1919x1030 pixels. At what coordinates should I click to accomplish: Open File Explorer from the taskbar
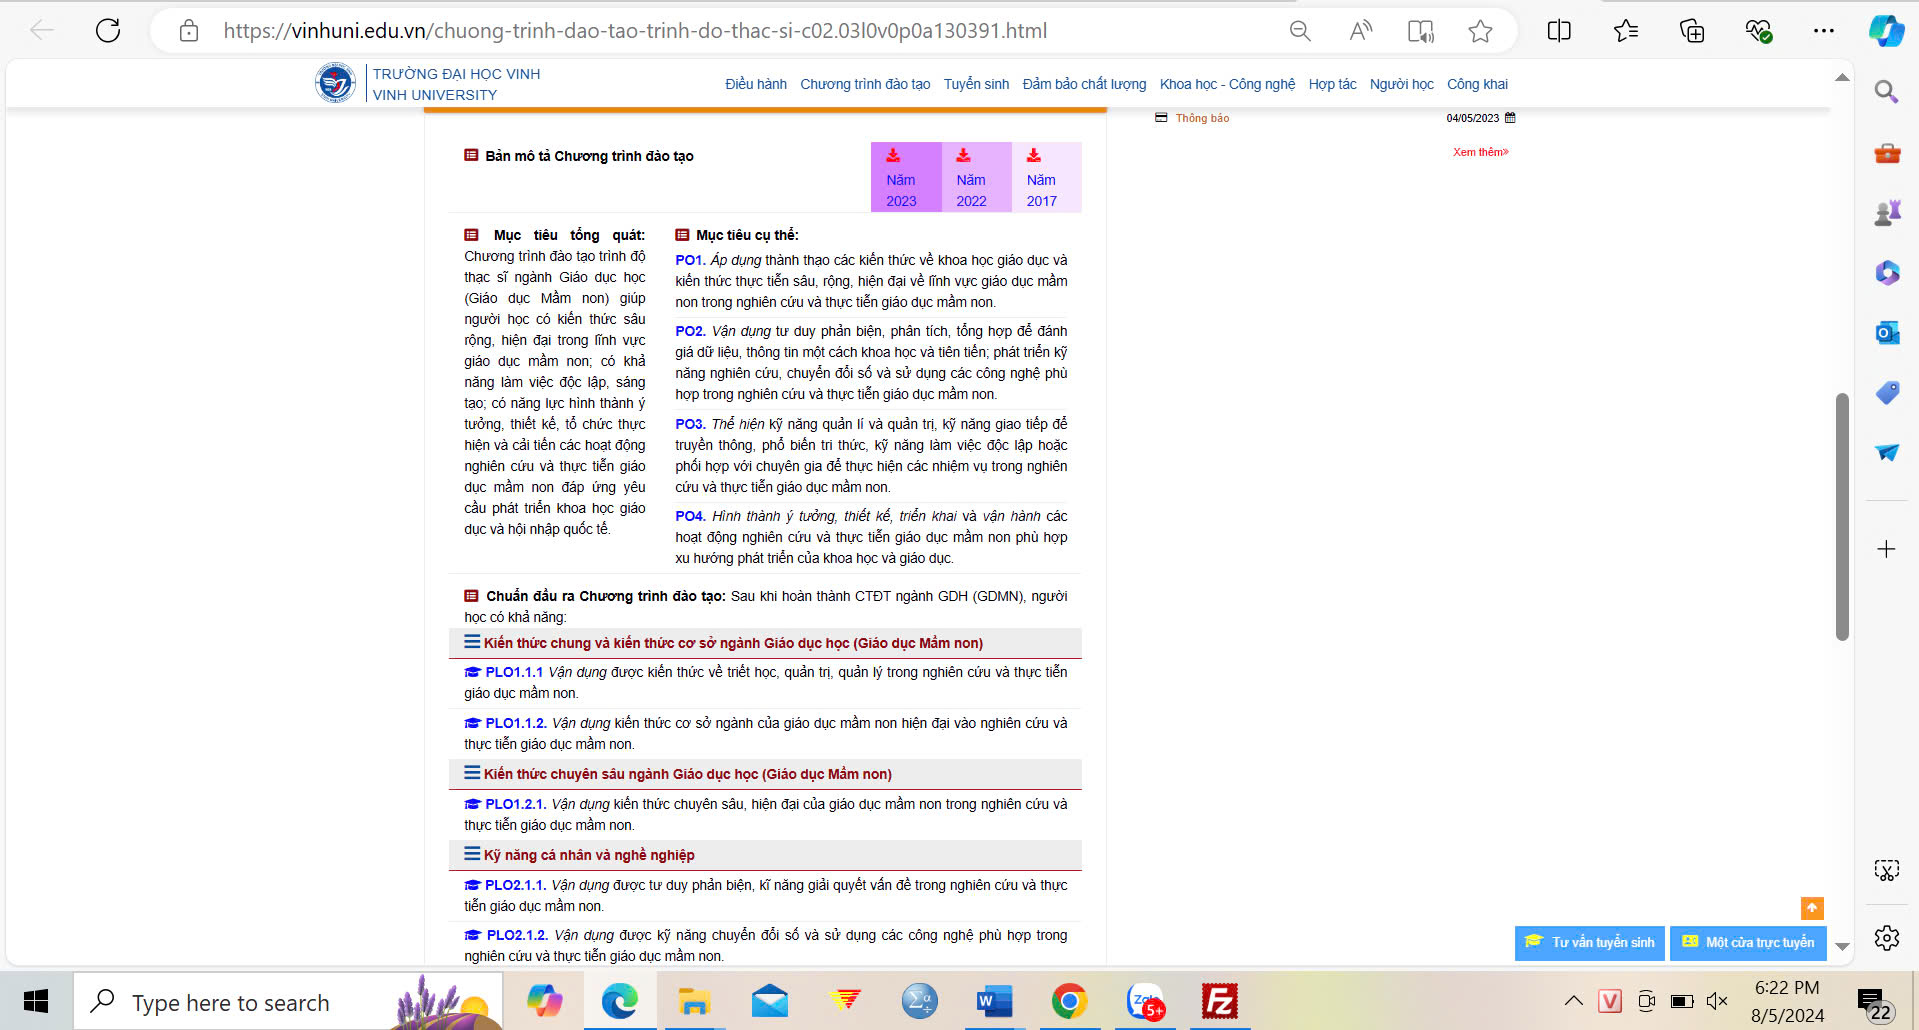[694, 1001]
